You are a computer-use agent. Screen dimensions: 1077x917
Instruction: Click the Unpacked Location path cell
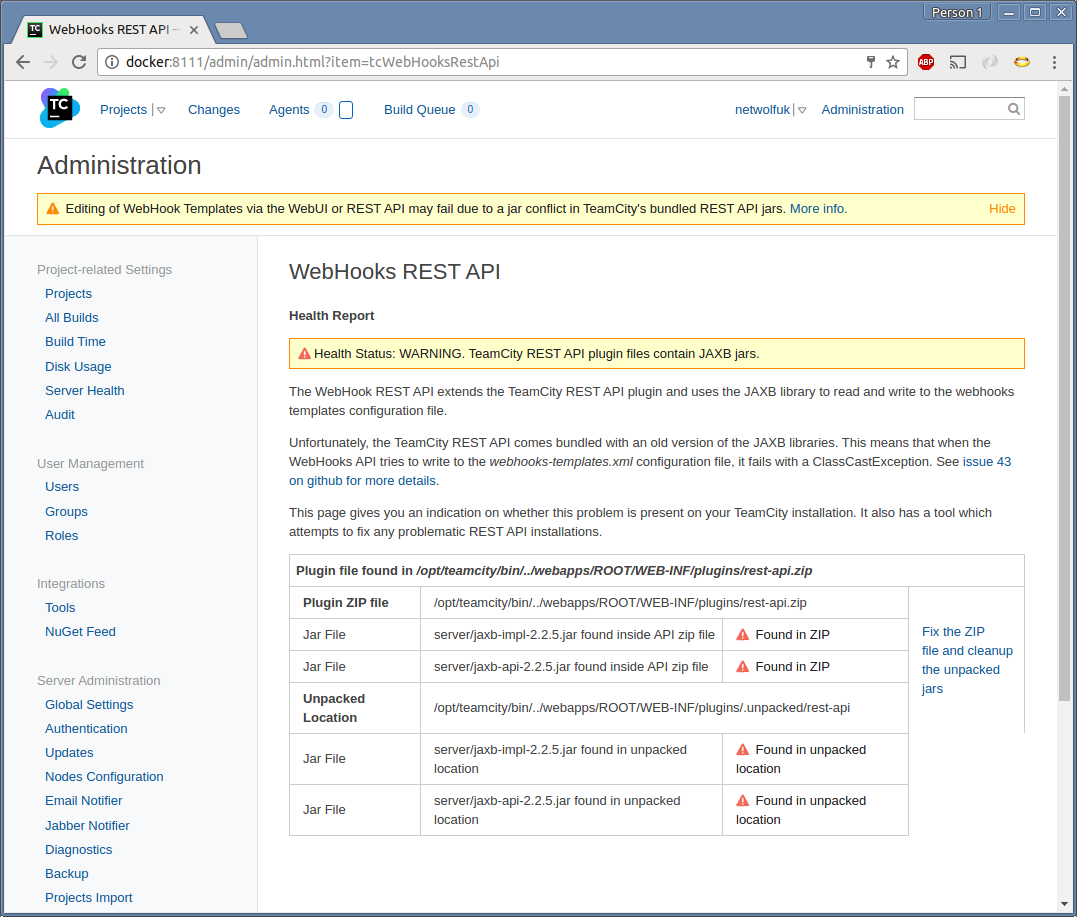tap(664, 708)
